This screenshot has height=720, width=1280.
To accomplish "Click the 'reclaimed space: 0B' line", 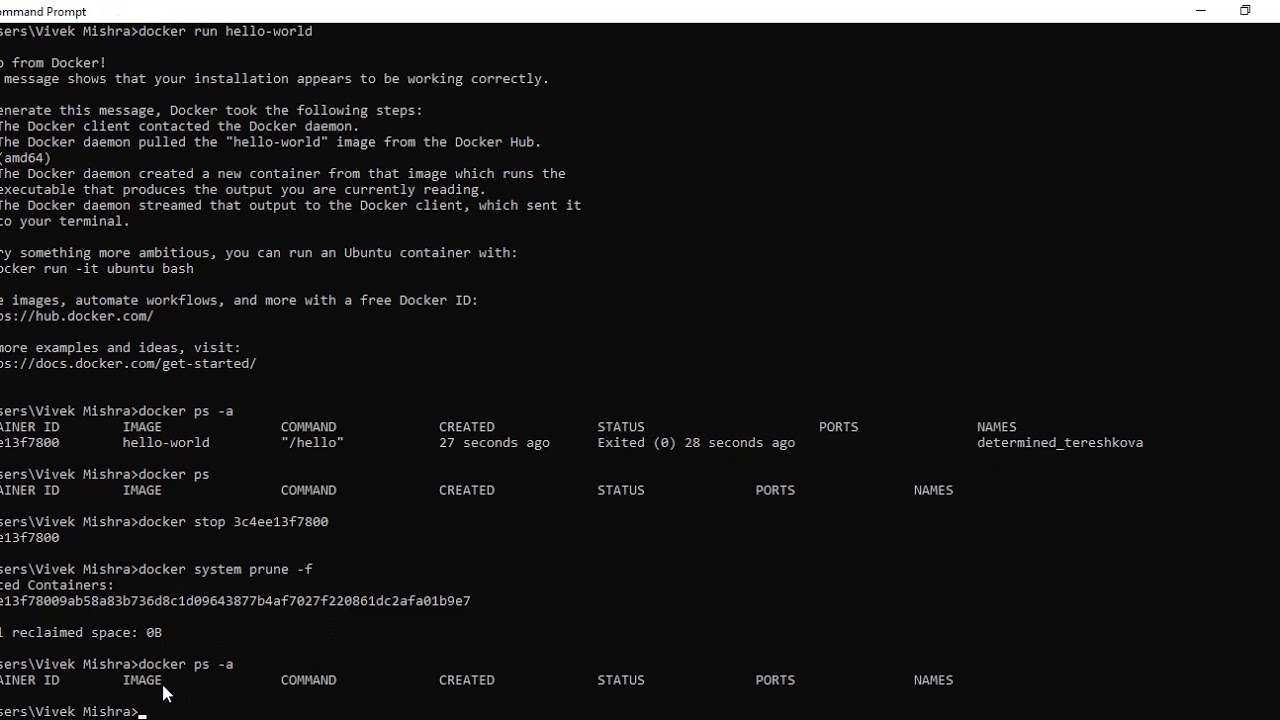I will (81, 632).
